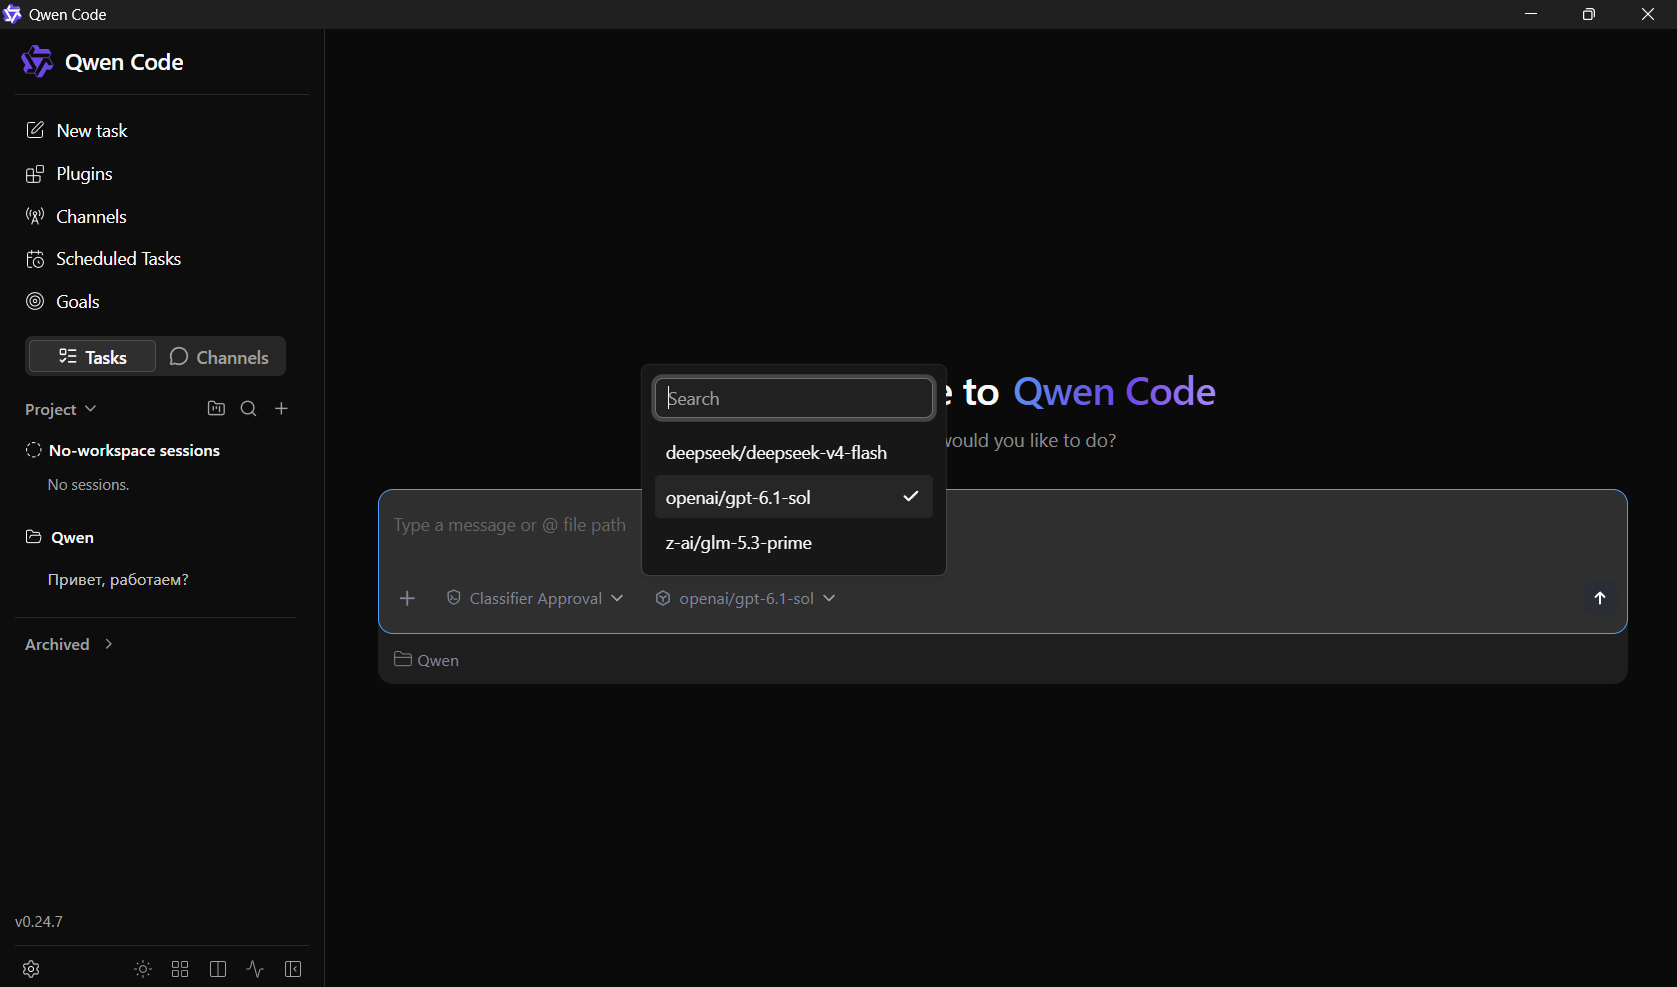Select openai/gpt-6.1-sol model option
This screenshot has height=987, width=1677.
coord(794,497)
